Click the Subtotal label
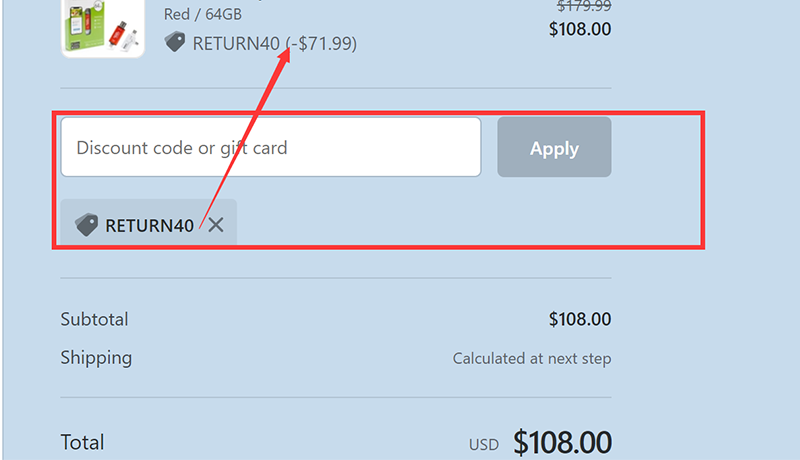 [94, 320]
